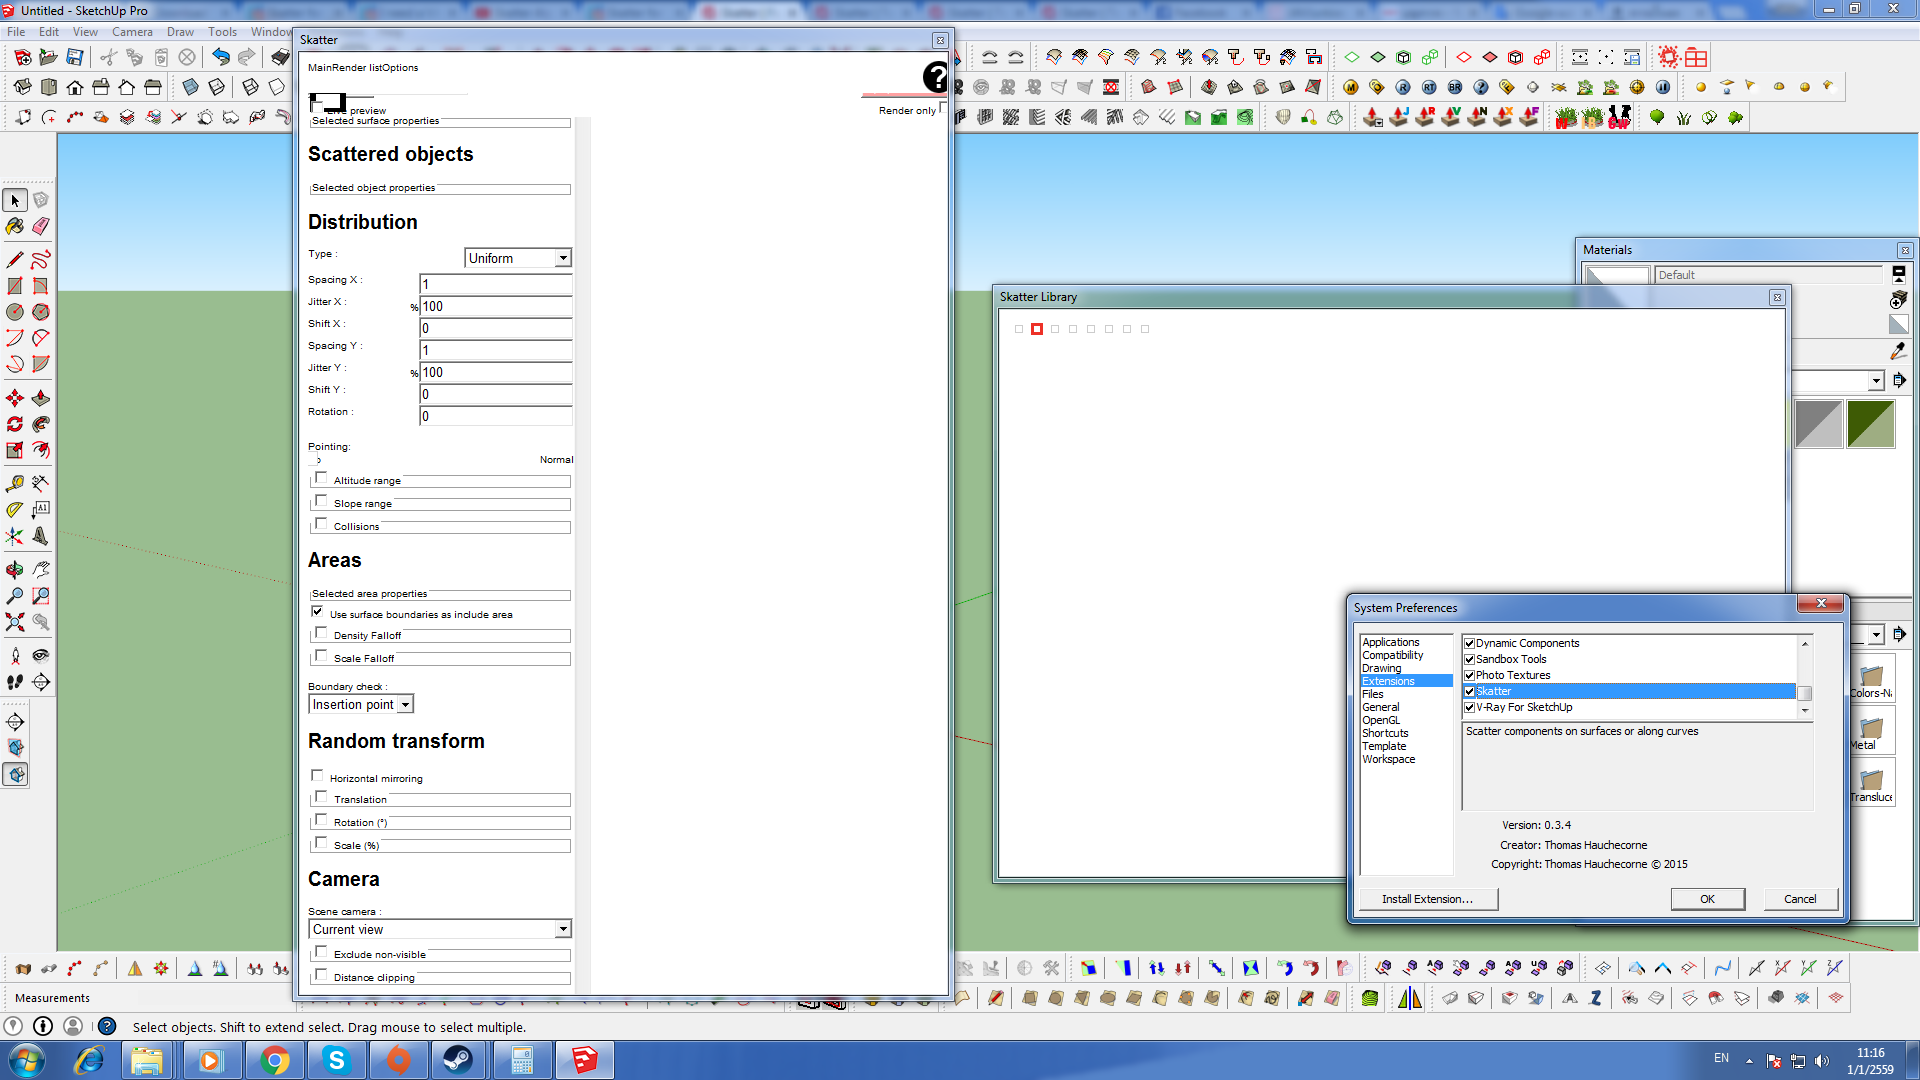Click the Undo arrow in toolbar
This screenshot has width=1920, height=1080.
click(221, 57)
